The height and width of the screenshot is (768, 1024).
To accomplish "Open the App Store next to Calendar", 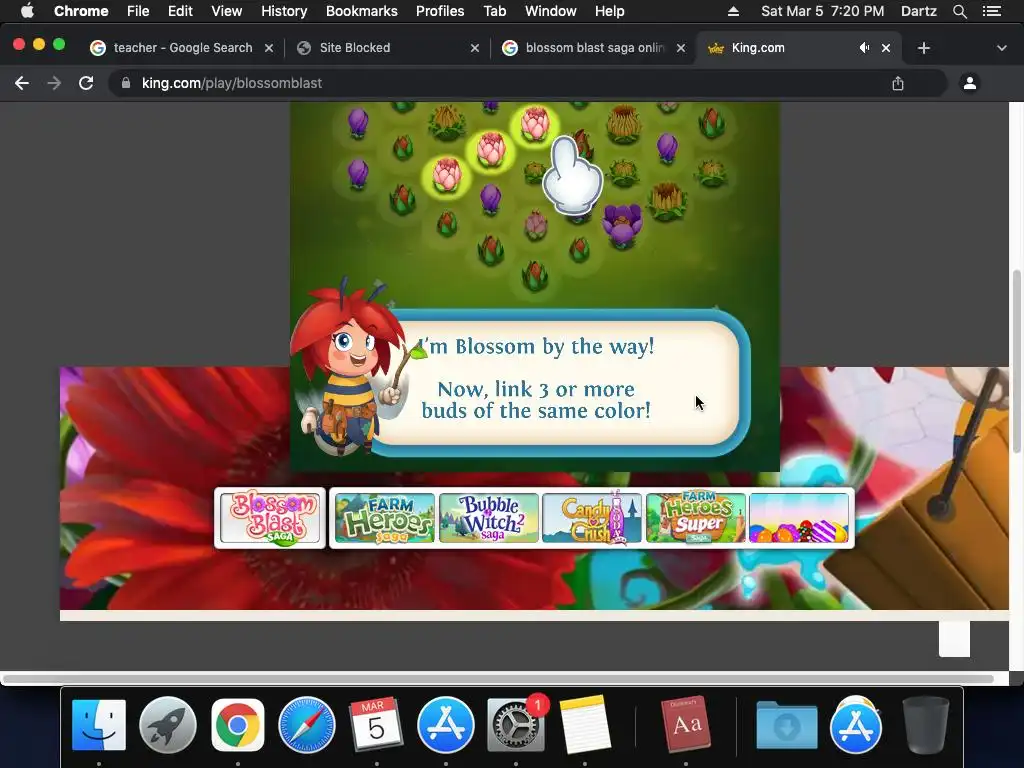I will [x=445, y=725].
